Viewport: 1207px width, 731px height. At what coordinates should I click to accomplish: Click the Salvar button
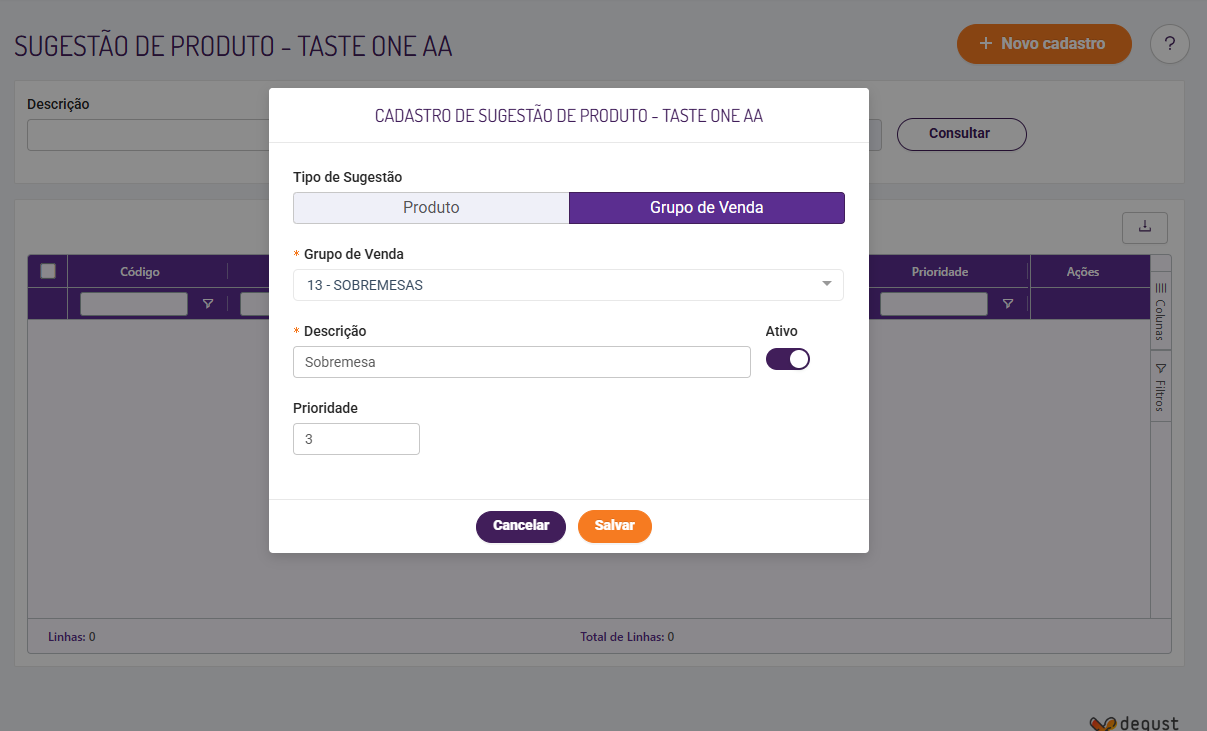(614, 526)
